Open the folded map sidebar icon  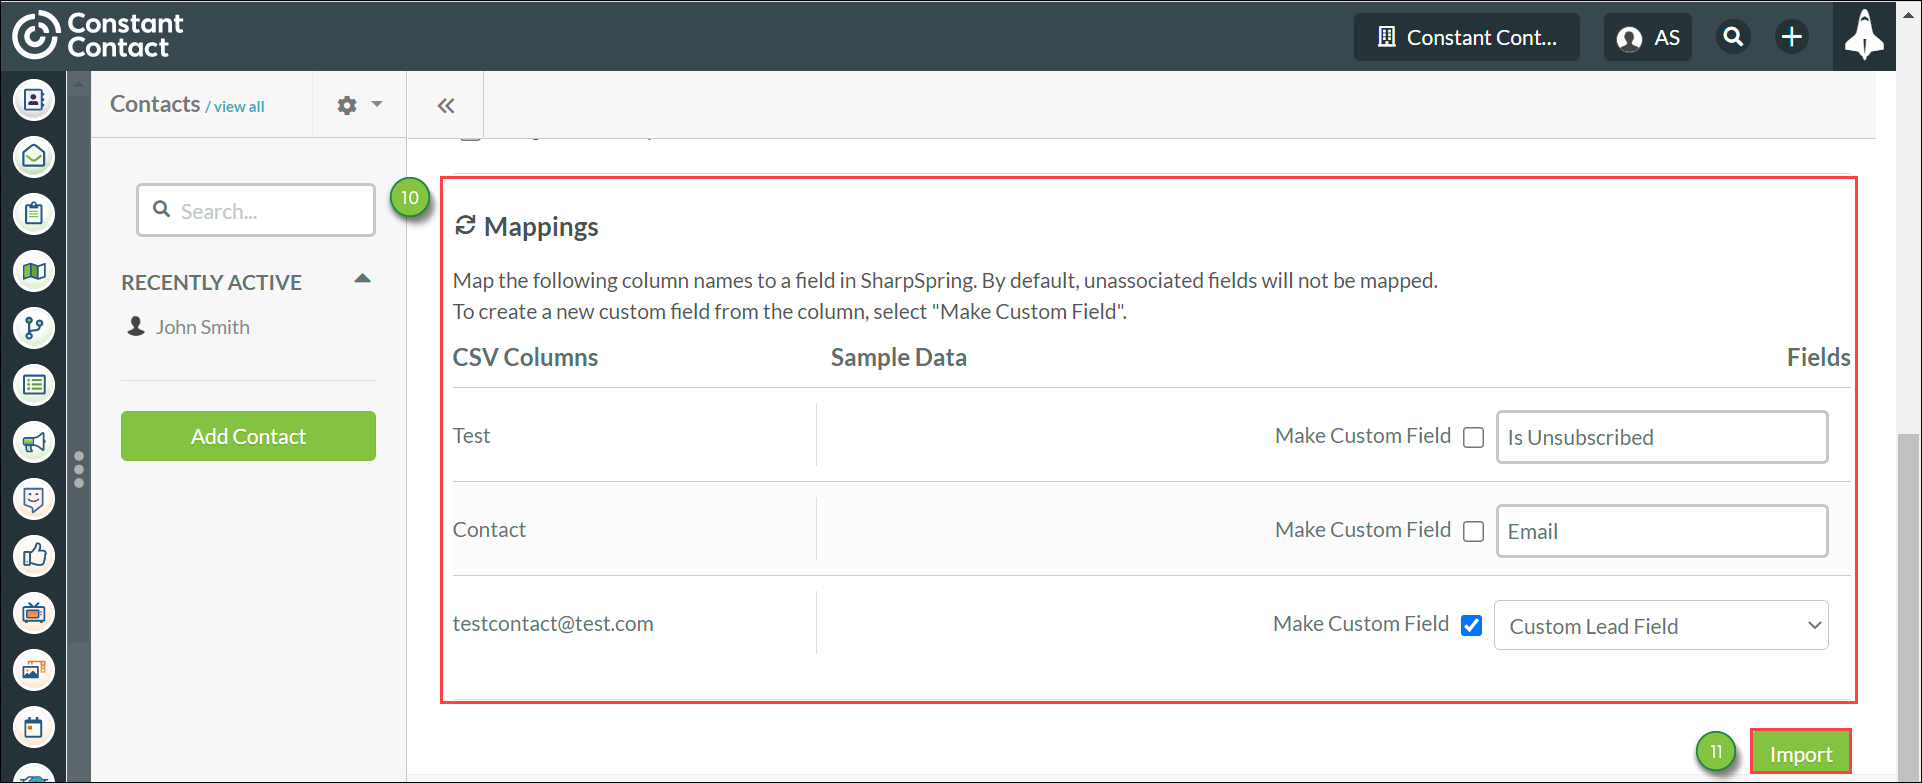coord(34,271)
